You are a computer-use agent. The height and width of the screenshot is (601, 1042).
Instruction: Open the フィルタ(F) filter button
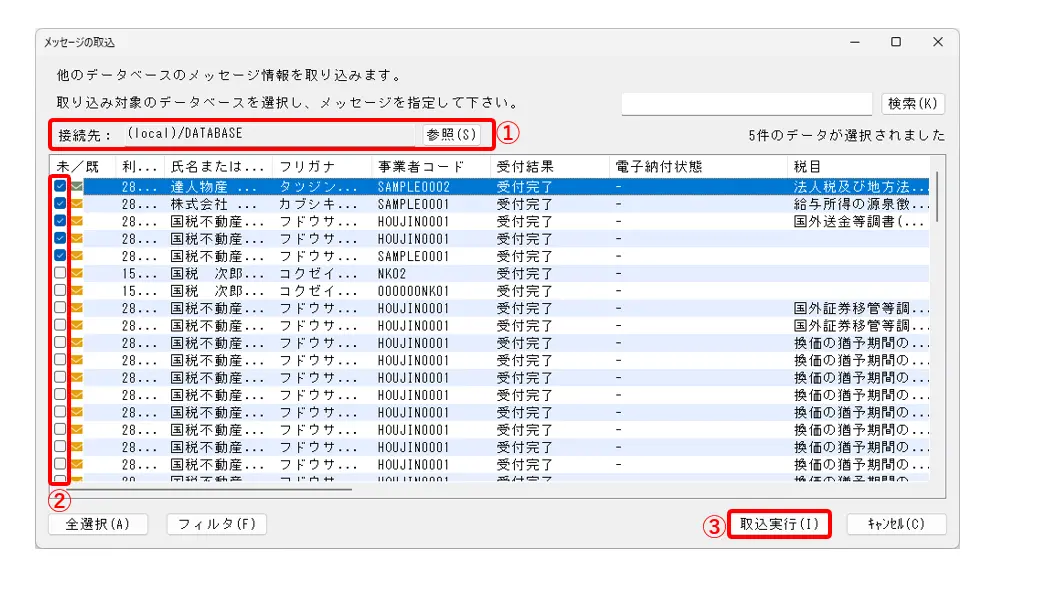coord(217,524)
